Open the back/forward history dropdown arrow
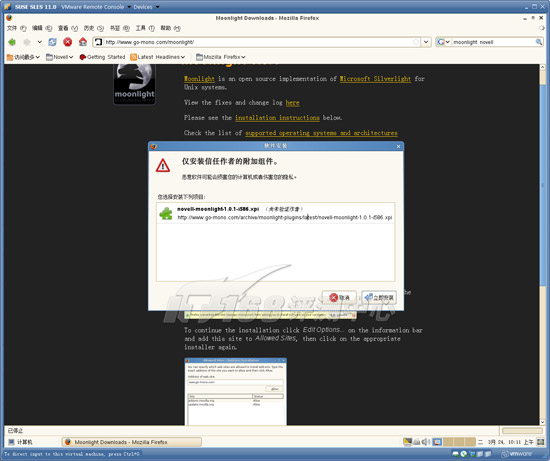 40,42
